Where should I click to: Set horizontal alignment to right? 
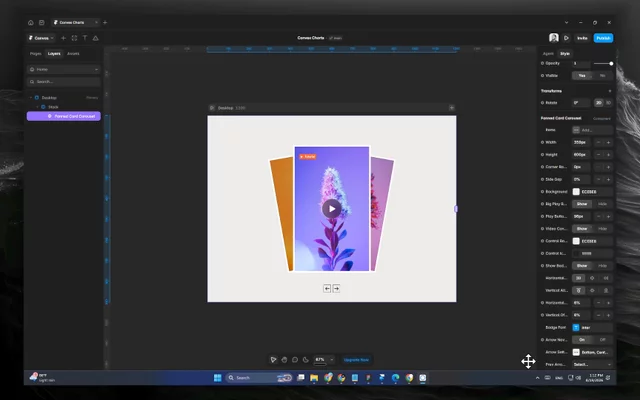[606, 278]
